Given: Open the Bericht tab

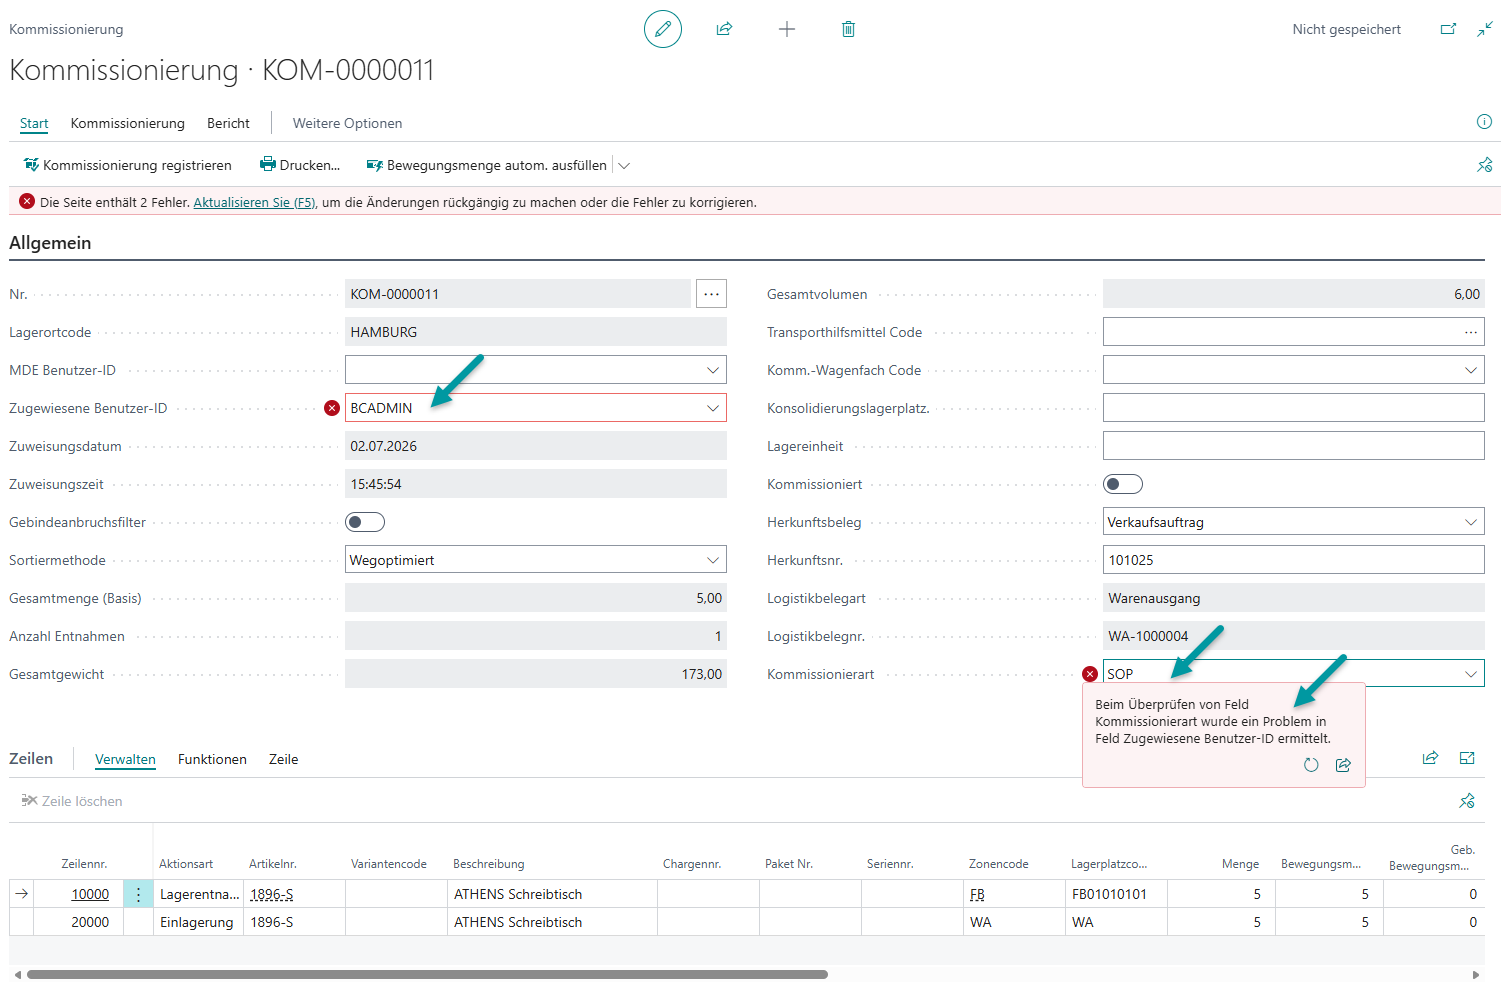Looking at the screenshot, I should [x=228, y=123].
